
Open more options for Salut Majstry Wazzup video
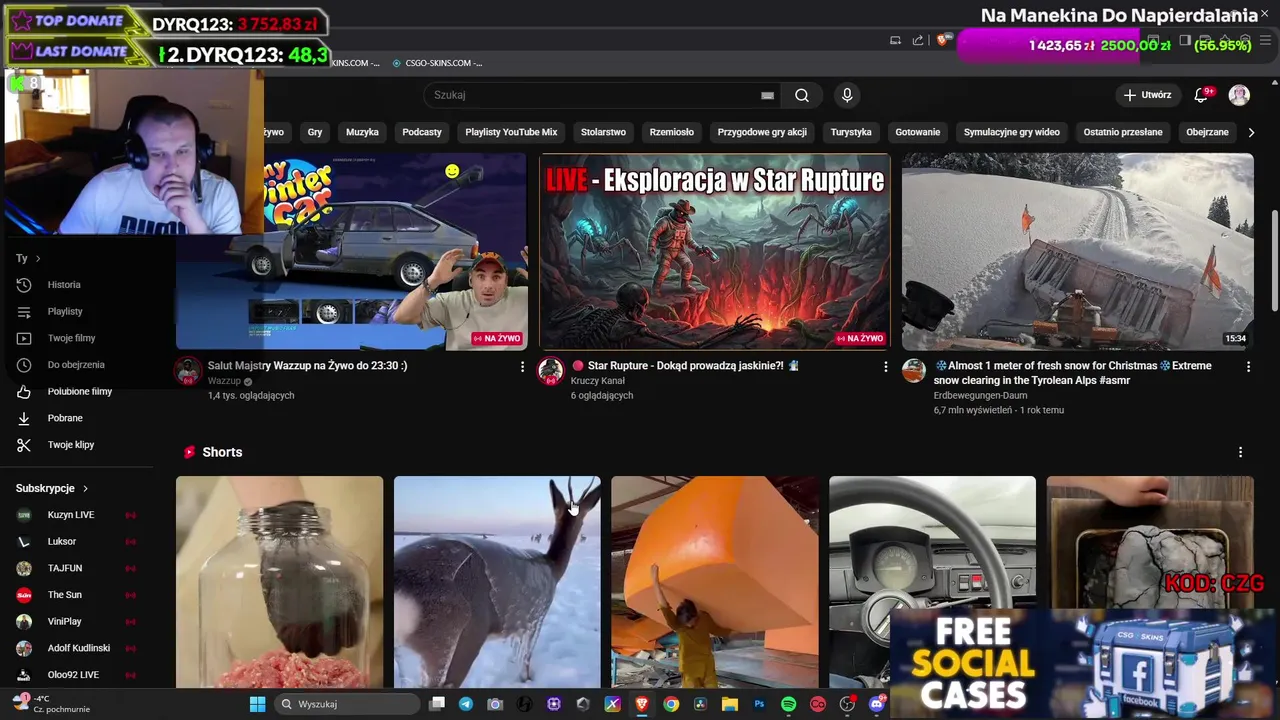click(x=522, y=367)
